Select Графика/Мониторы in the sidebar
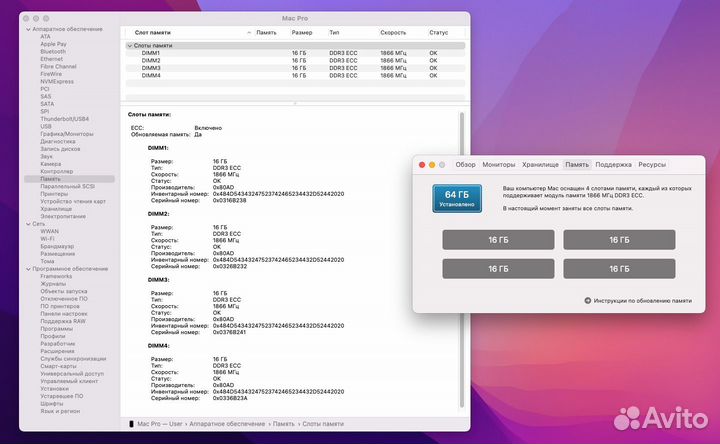Image resolution: width=720 pixels, height=444 pixels. pos(67,134)
